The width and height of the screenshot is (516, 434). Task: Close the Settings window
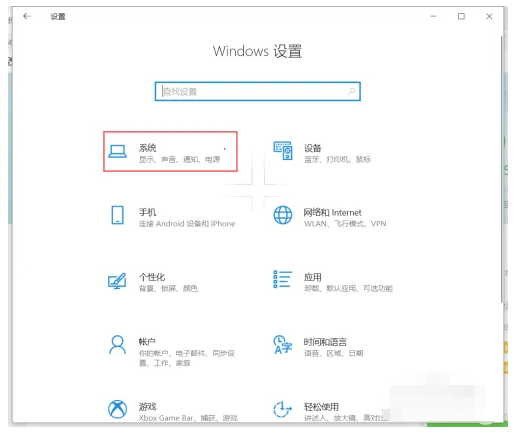(489, 16)
